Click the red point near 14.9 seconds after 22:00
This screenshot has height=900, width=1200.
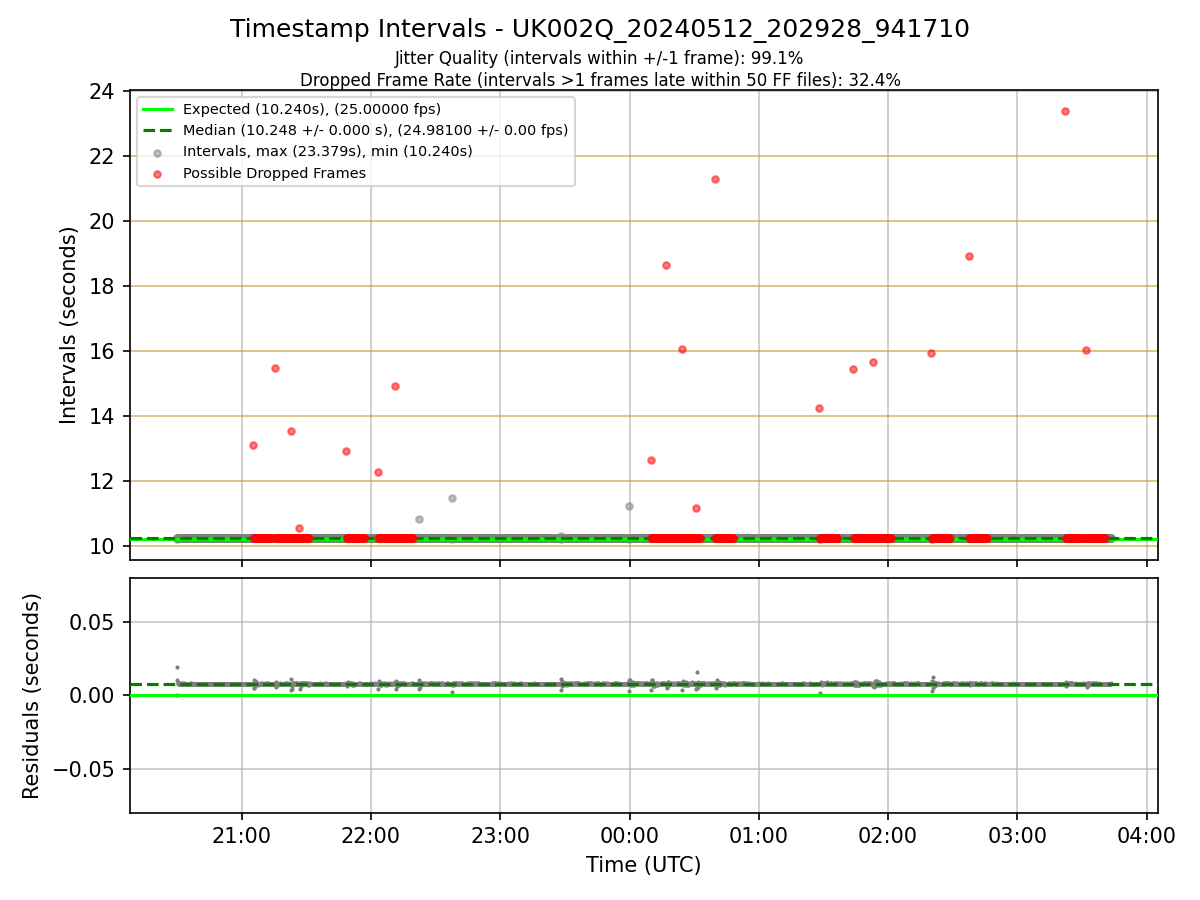[x=395, y=386]
